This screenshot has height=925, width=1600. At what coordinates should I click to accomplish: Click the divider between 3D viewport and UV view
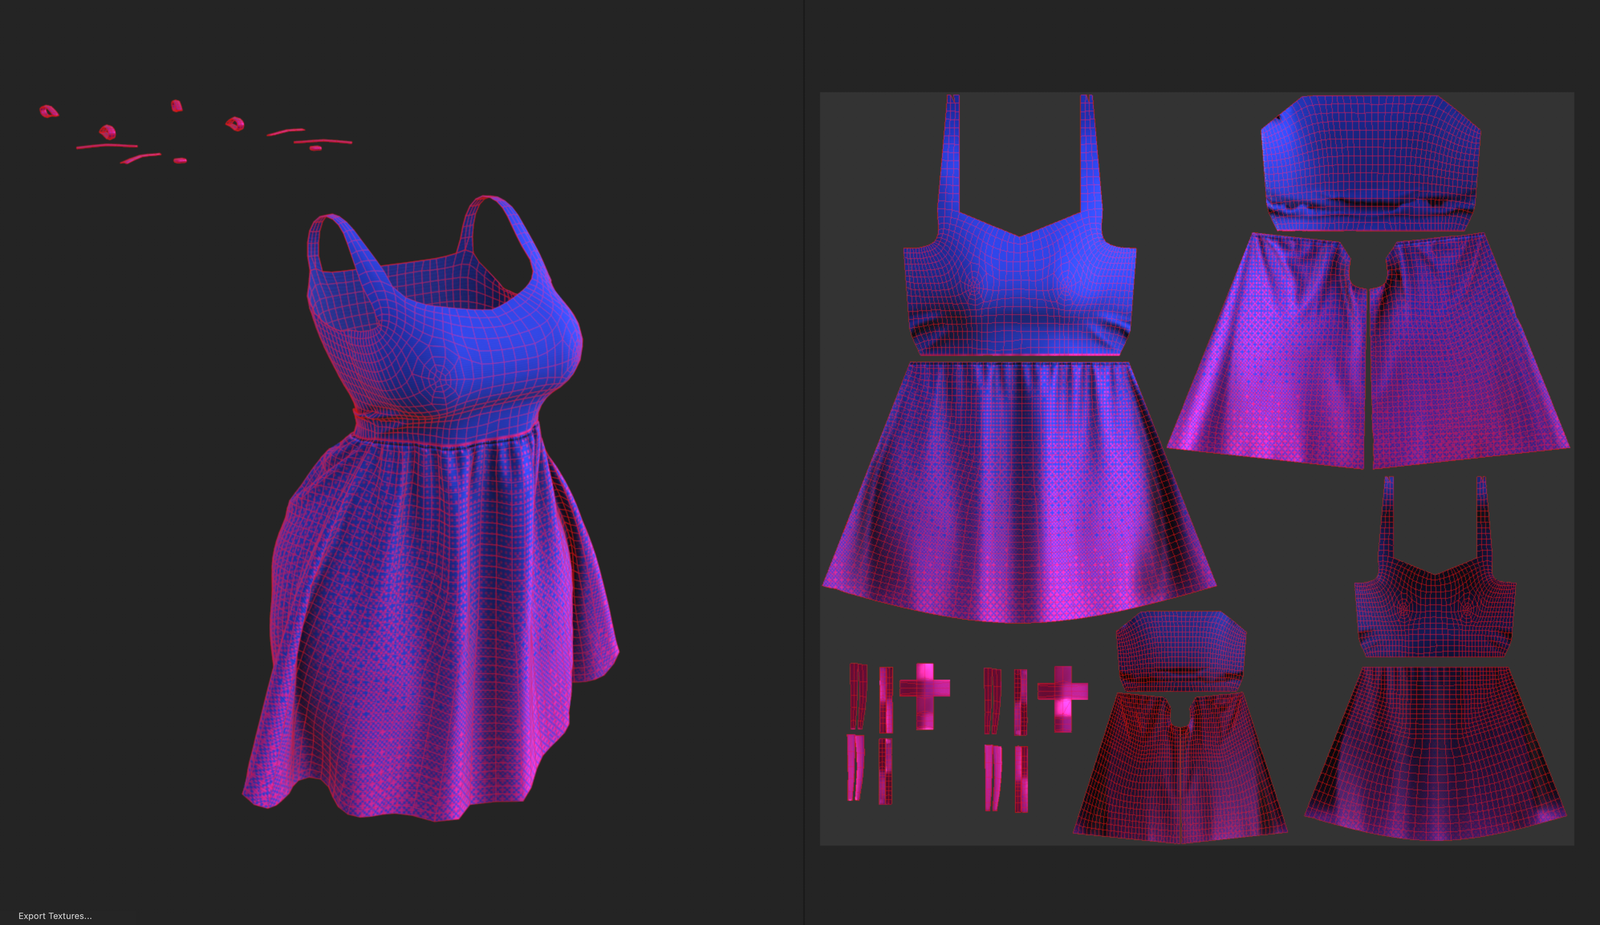coord(804,462)
